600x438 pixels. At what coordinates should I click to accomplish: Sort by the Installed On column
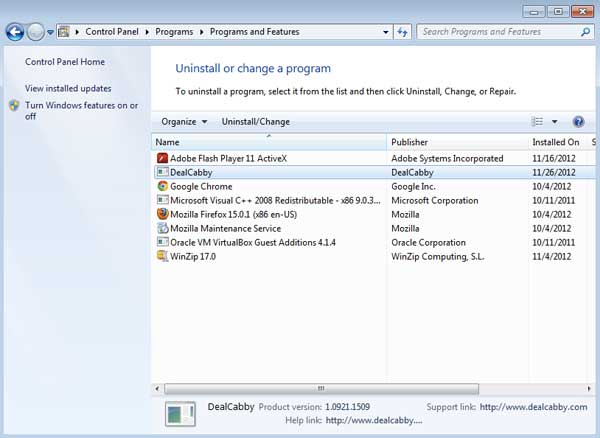(558, 142)
